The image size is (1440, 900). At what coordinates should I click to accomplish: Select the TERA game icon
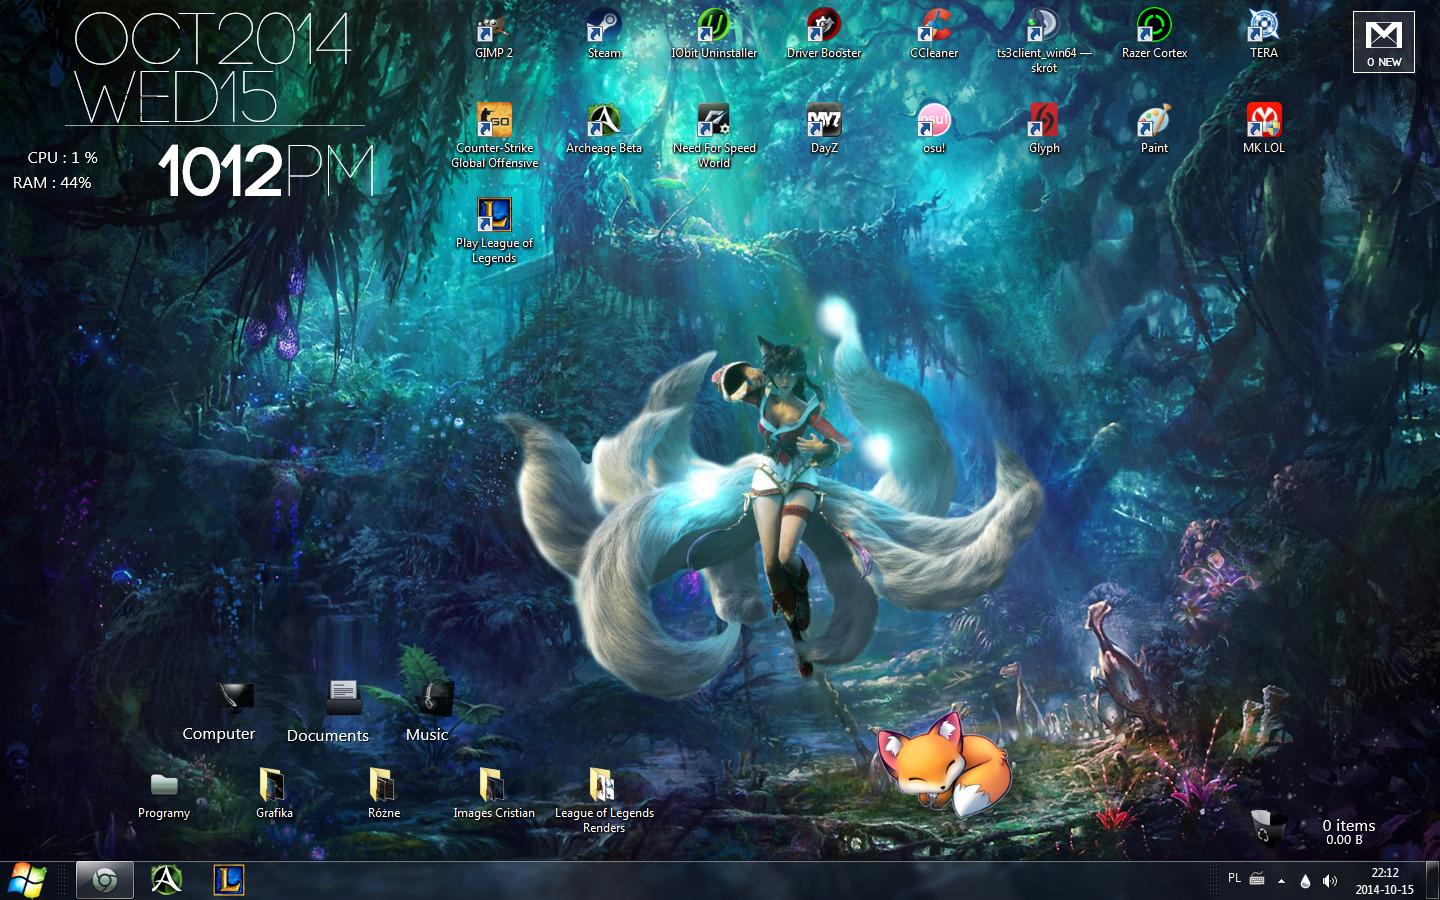click(x=1264, y=34)
